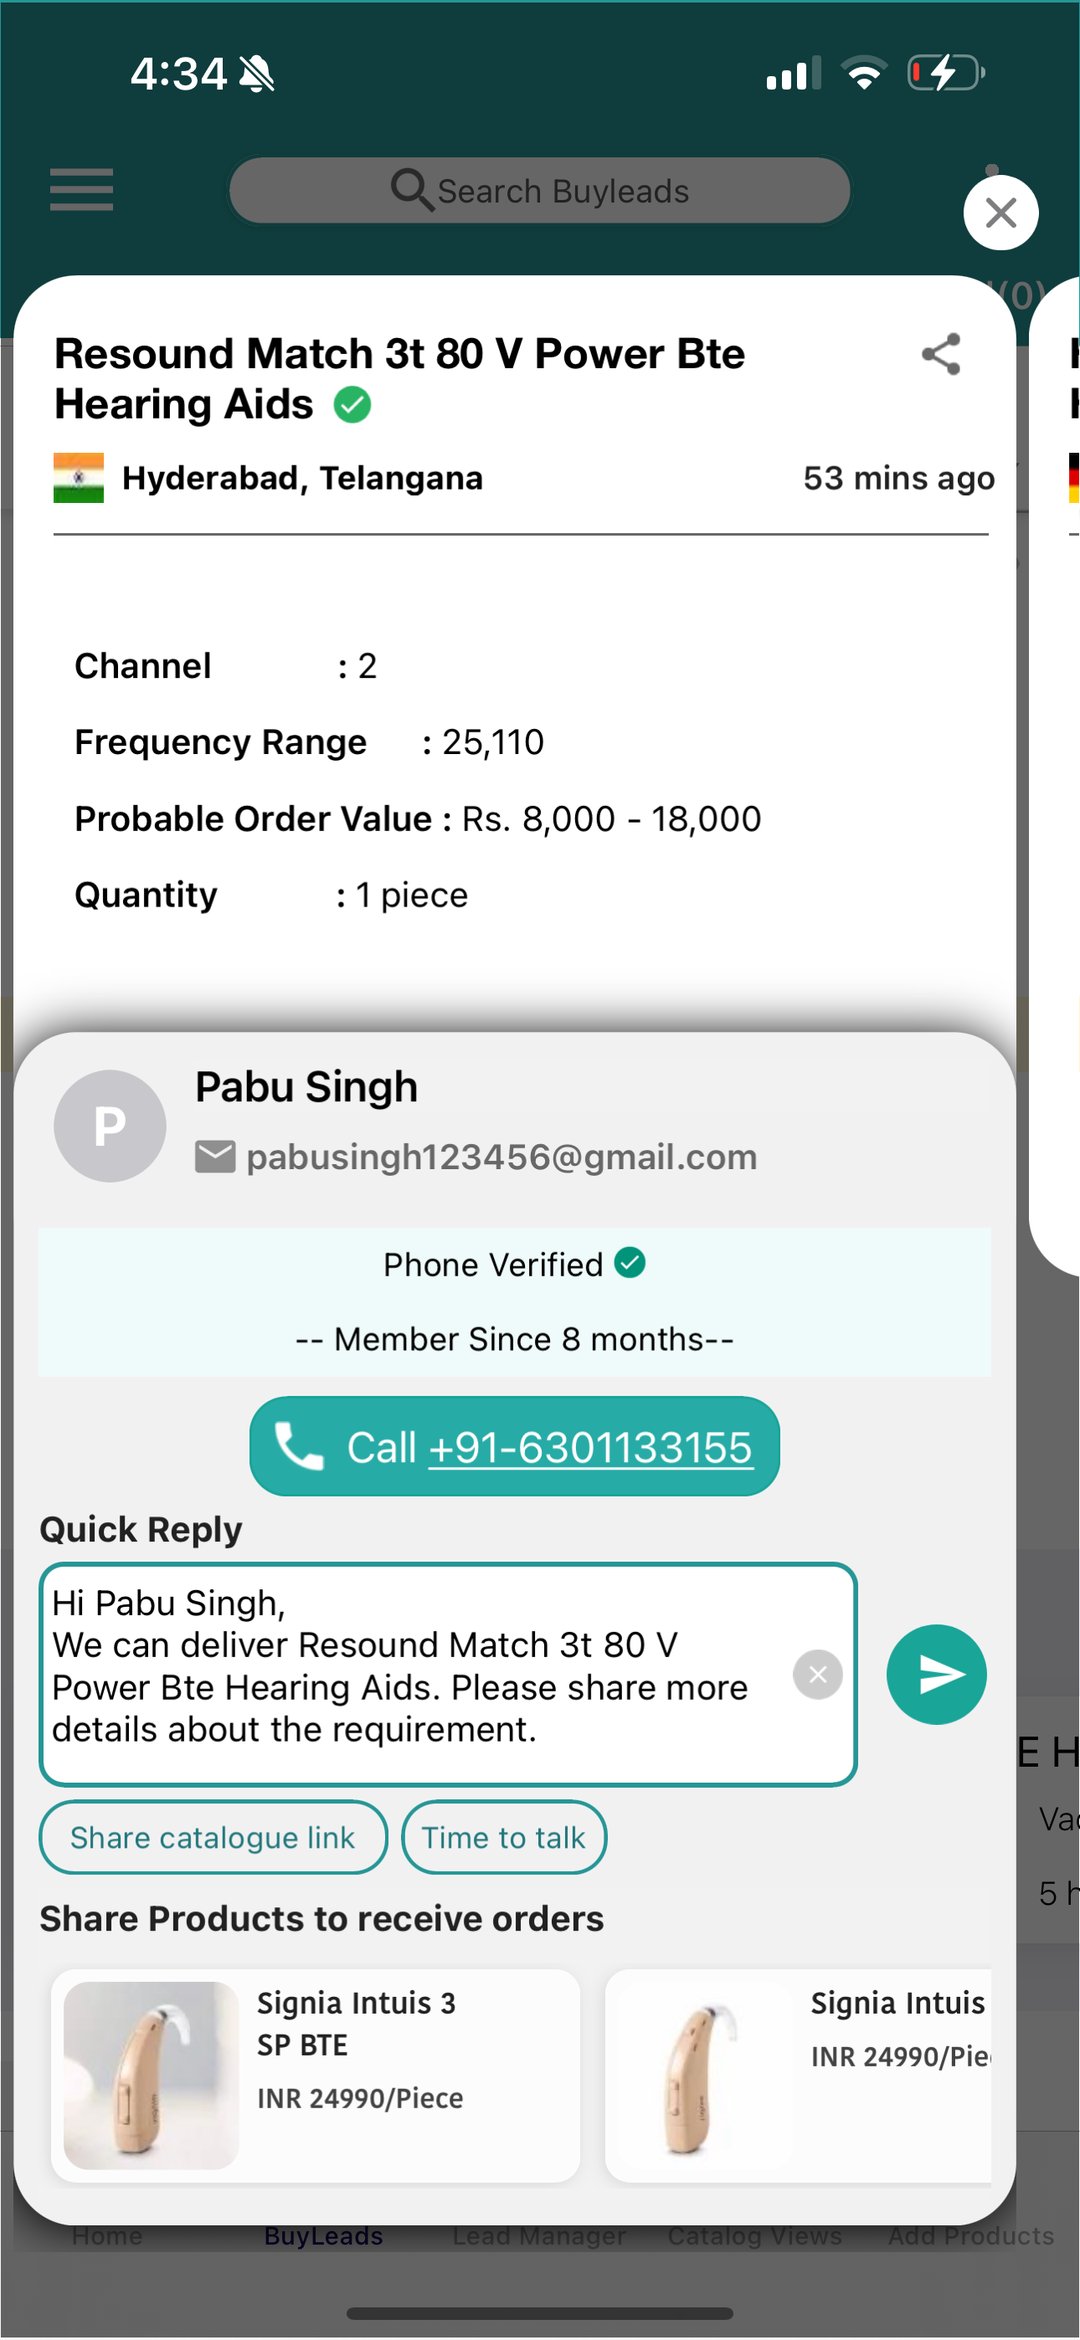Image resolution: width=1080 pixels, height=2340 pixels.
Task: Tap the green verified badge by the title
Action: pos(352,405)
